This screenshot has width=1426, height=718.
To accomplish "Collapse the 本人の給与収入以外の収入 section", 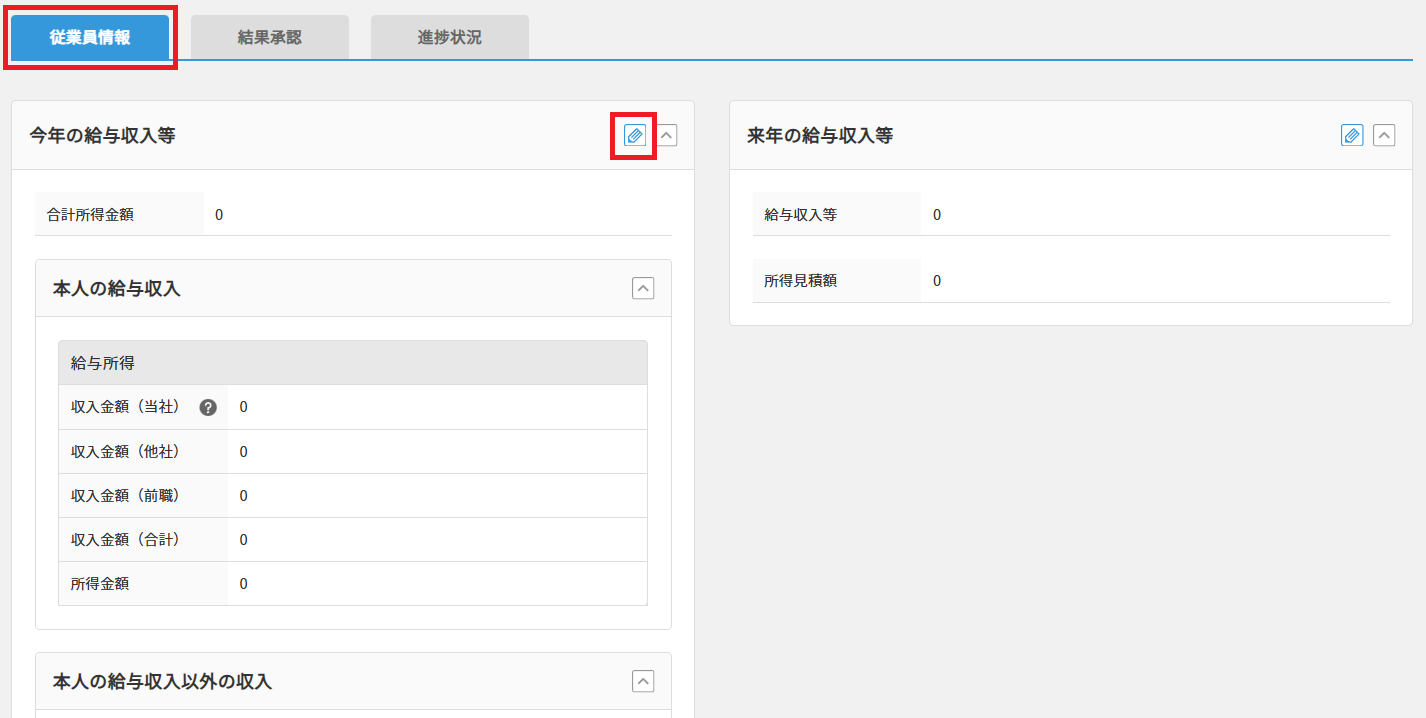I will [643, 681].
